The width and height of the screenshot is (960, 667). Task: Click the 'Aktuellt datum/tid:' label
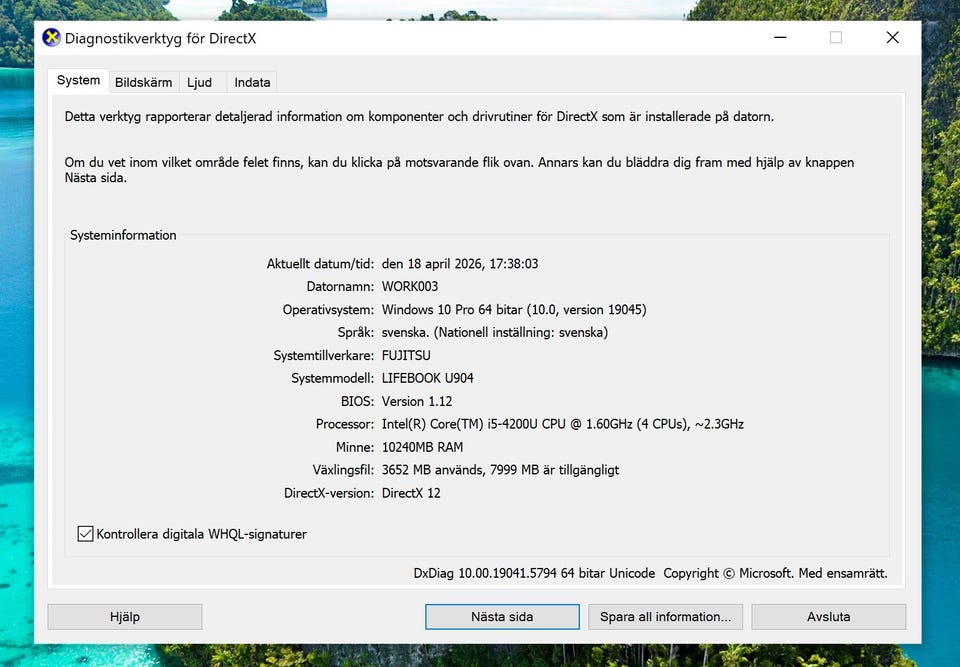coord(320,264)
